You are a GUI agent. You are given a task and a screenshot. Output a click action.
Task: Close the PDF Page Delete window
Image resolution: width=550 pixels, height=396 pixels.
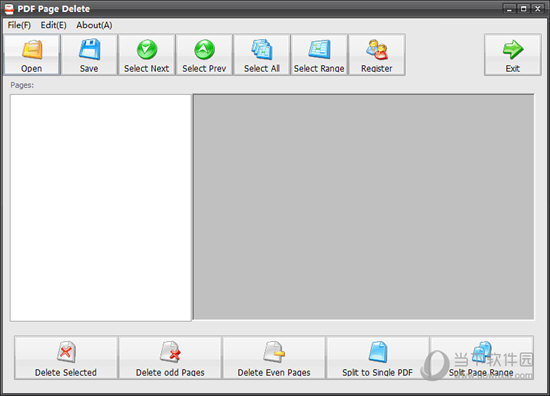point(537,9)
